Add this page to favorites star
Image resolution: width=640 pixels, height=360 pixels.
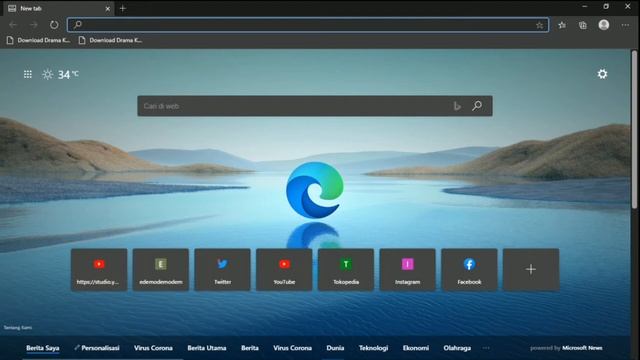pyautogui.click(x=540, y=25)
